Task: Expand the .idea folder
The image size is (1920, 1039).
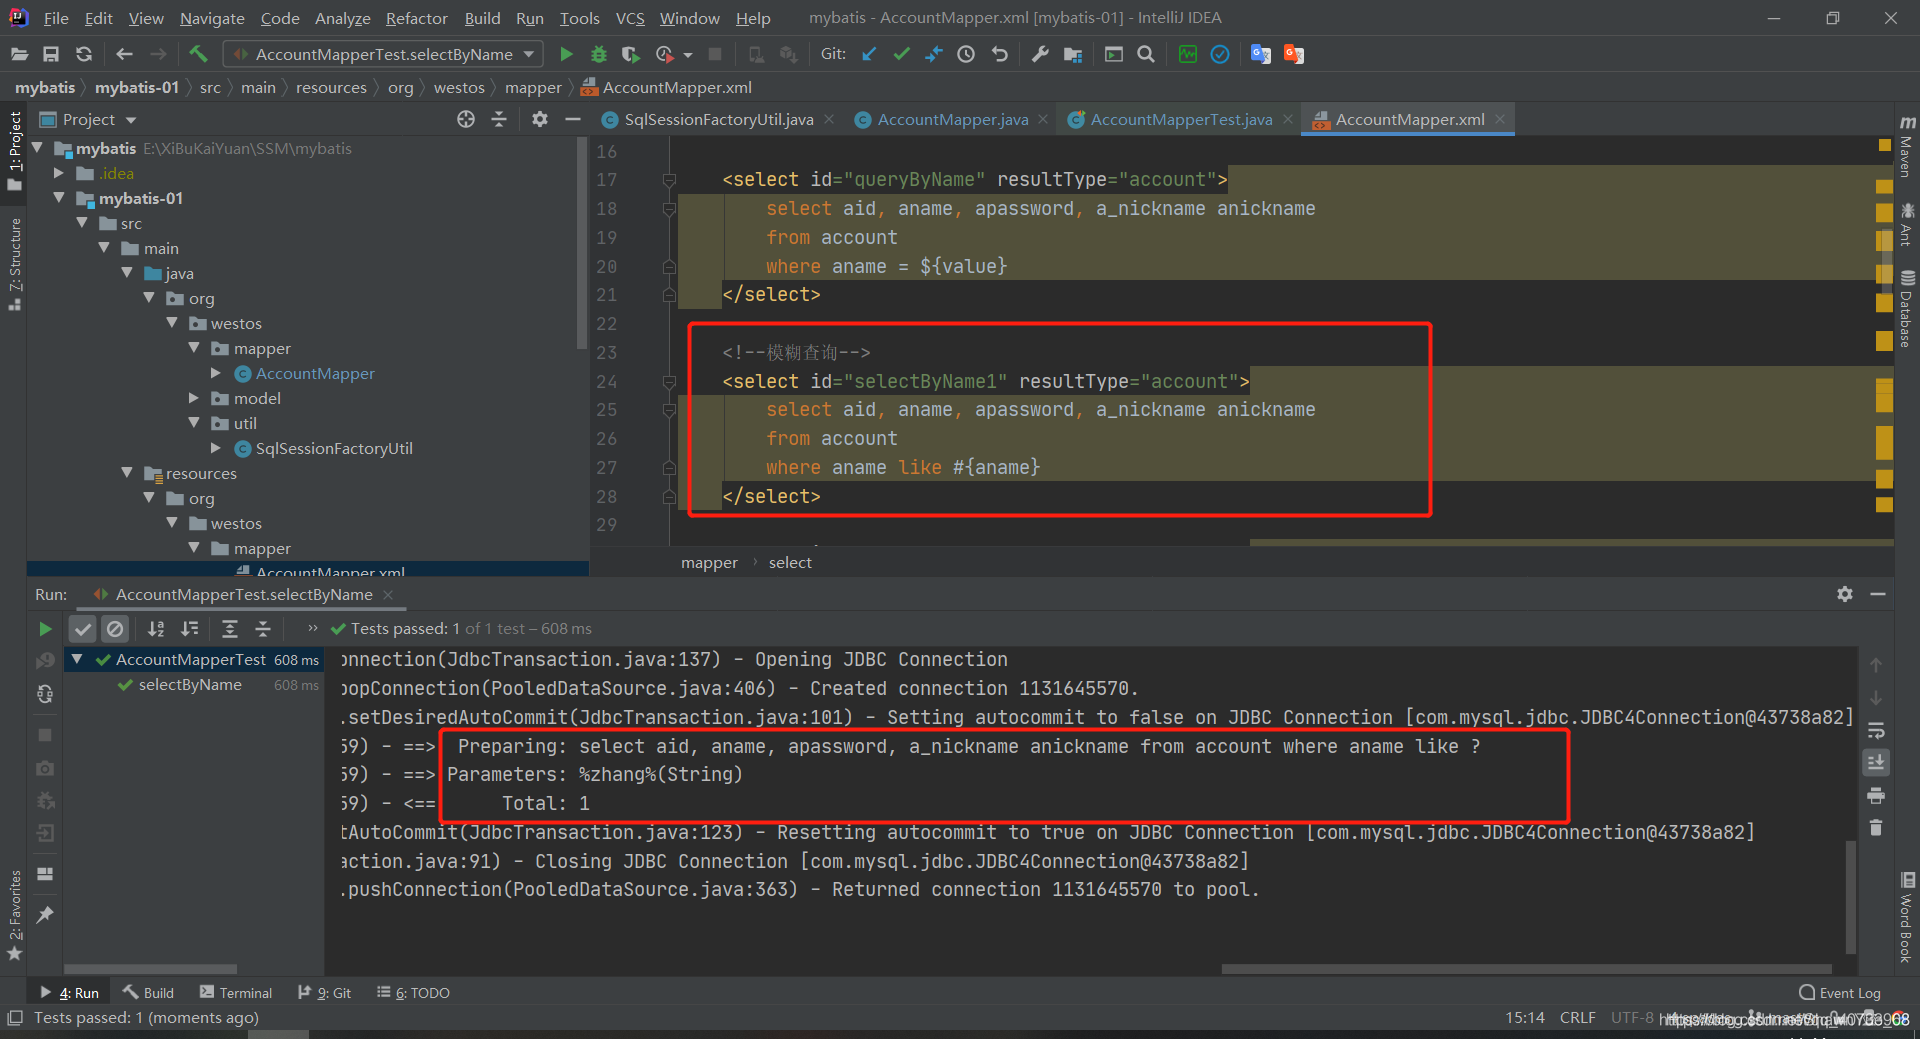Action: (x=60, y=173)
